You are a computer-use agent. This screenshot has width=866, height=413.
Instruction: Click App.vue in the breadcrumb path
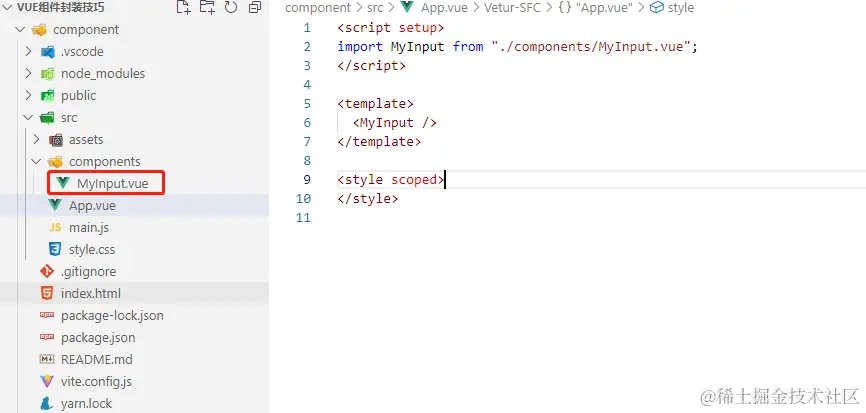445,8
